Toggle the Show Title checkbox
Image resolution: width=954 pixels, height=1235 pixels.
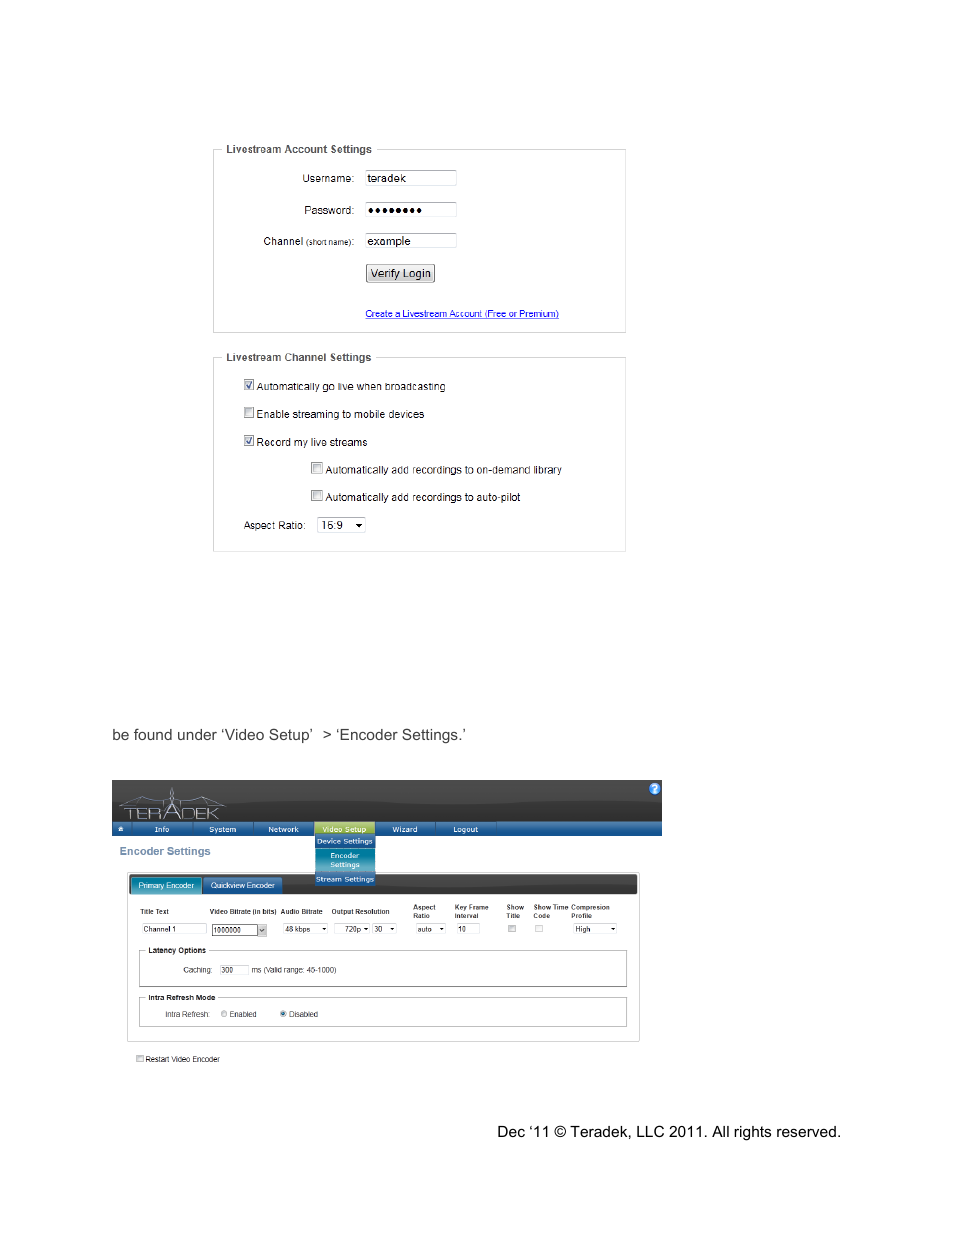pyautogui.click(x=512, y=929)
